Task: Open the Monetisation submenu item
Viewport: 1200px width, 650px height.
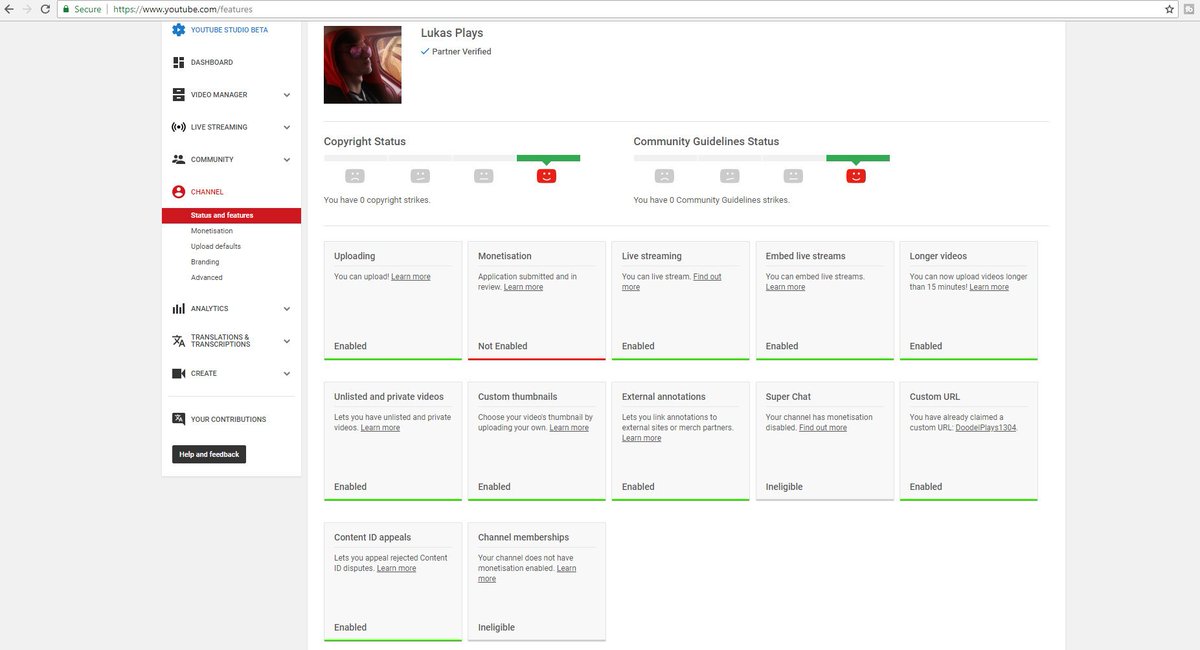Action: pyautogui.click(x=212, y=231)
